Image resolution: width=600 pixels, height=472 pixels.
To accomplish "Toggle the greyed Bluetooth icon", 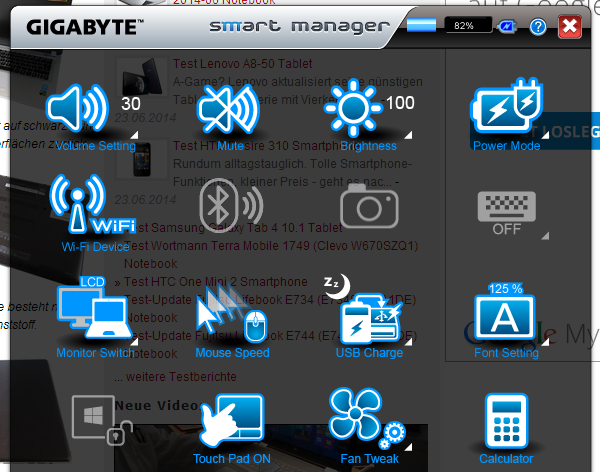I will click(231, 206).
